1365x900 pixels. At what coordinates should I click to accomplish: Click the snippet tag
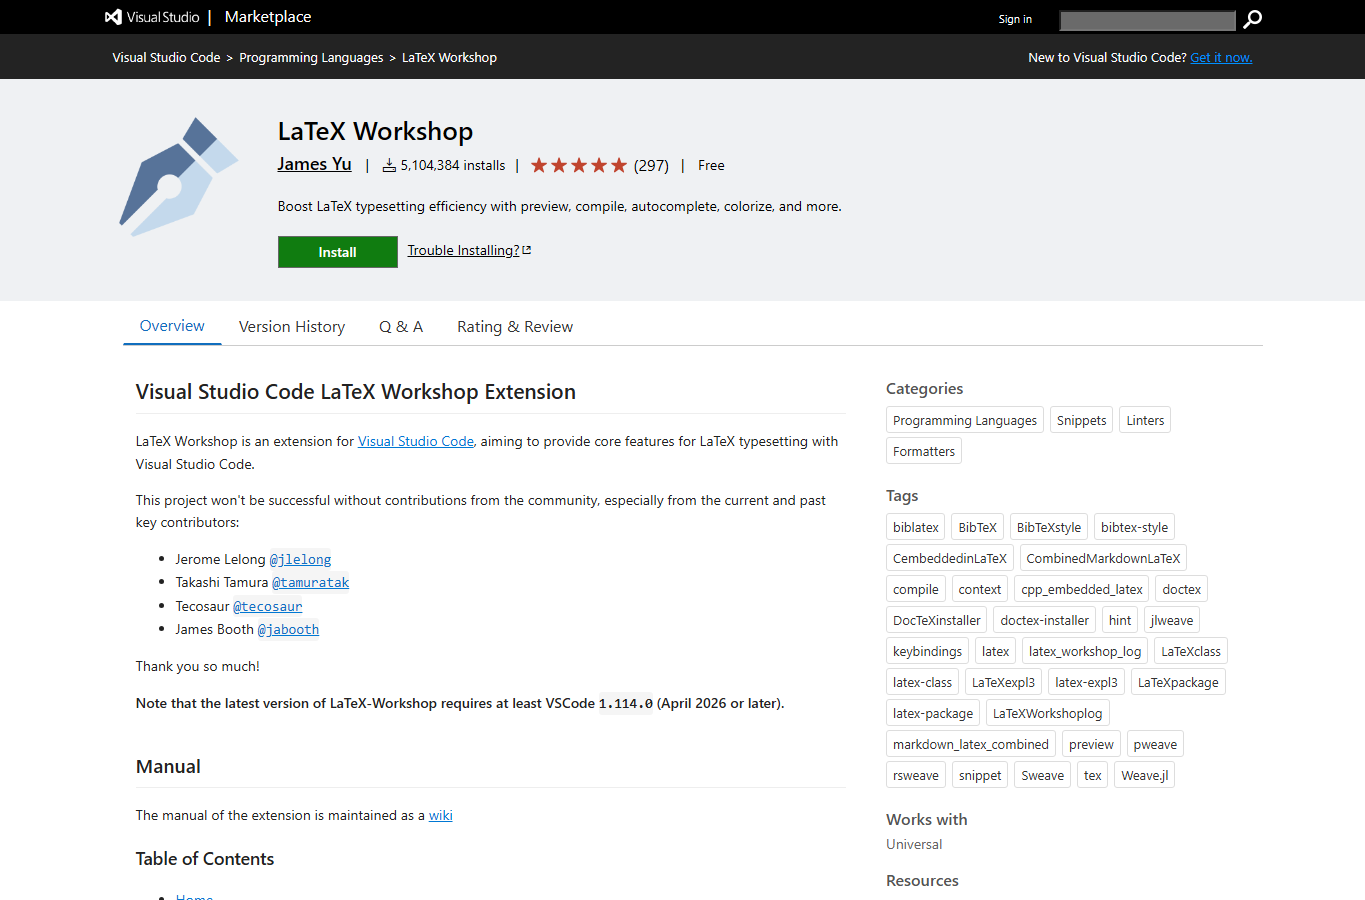tap(980, 775)
